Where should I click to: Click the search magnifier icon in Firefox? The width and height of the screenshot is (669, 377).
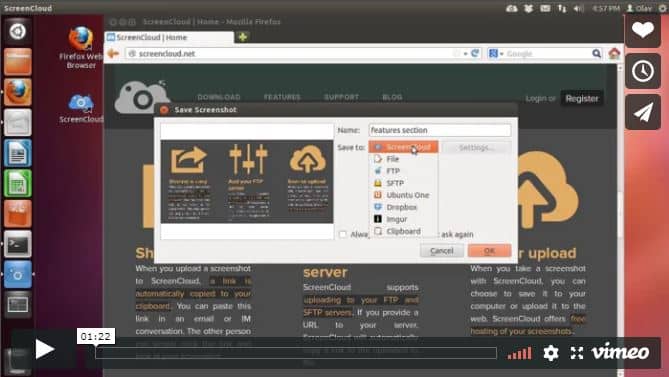click(x=596, y=54)
